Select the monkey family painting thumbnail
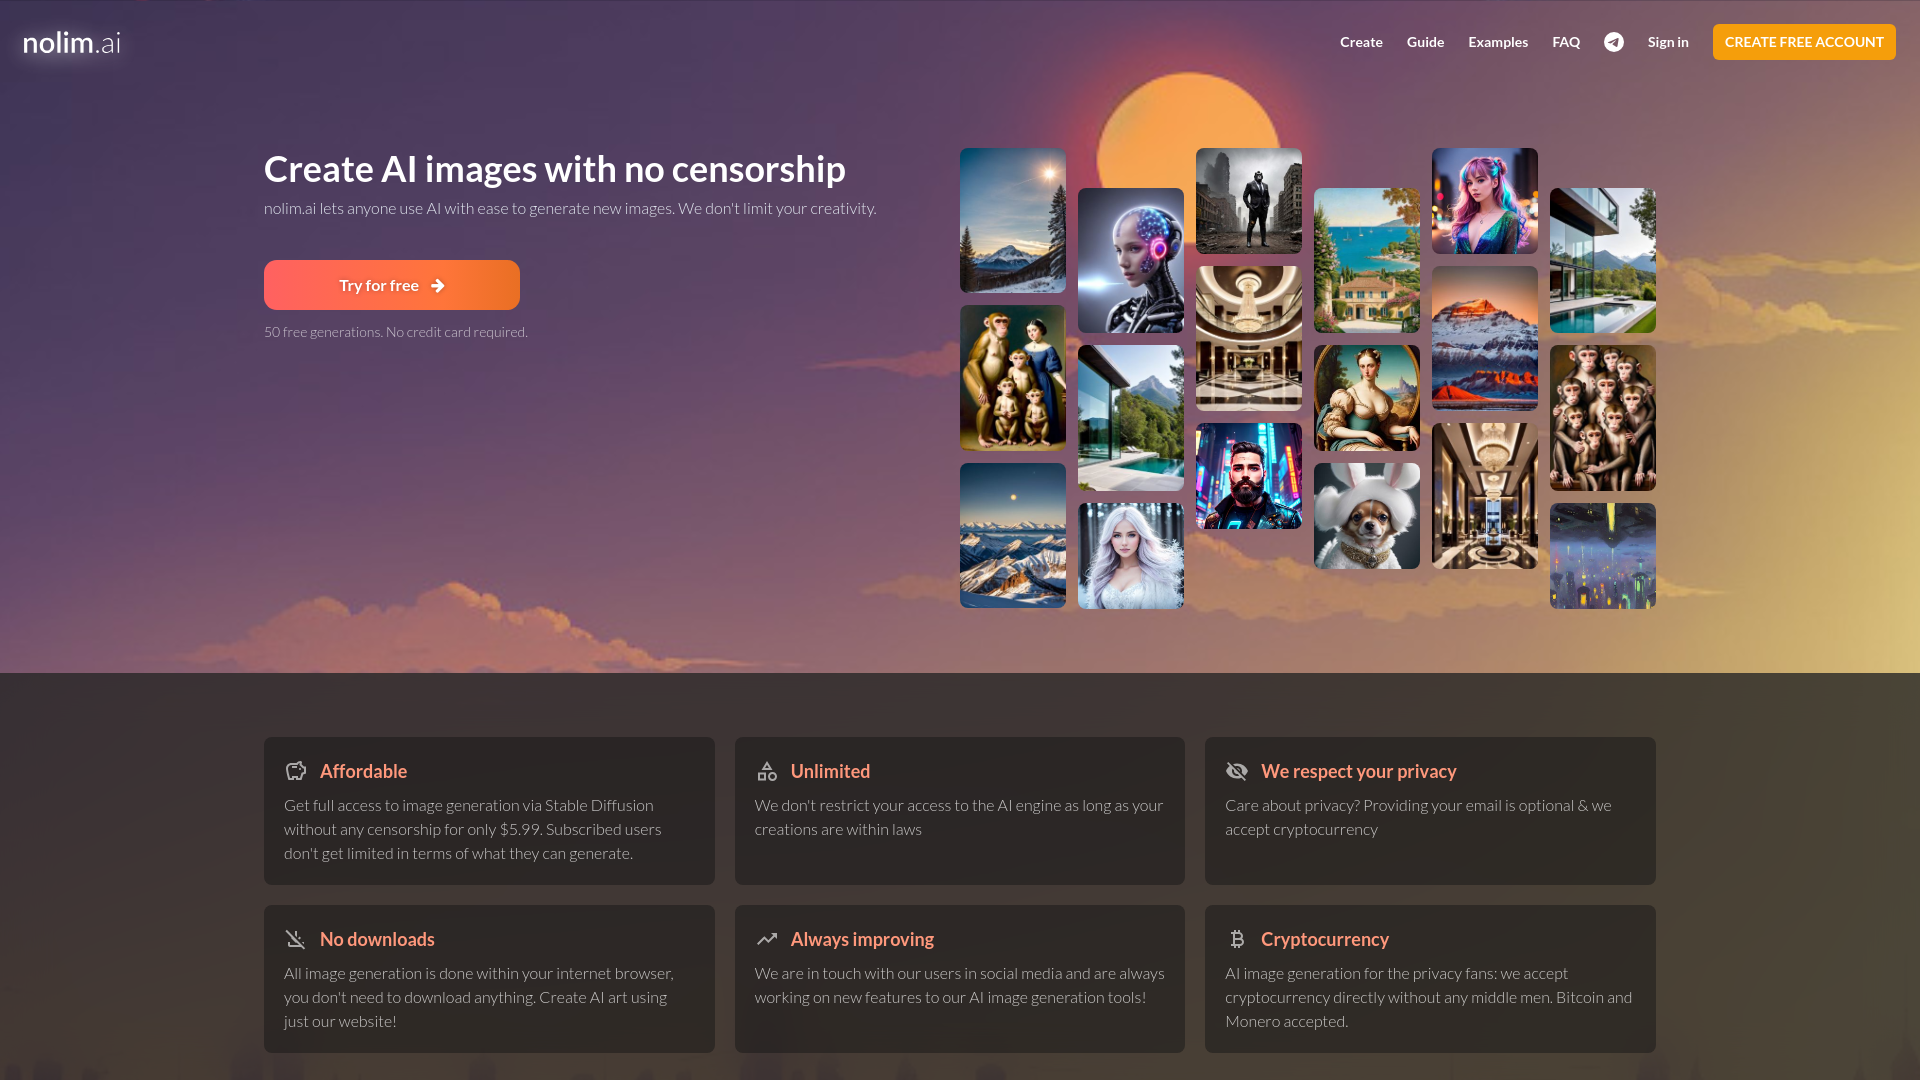This screenshot has width=1920, height=1080. coord(1012,377)
